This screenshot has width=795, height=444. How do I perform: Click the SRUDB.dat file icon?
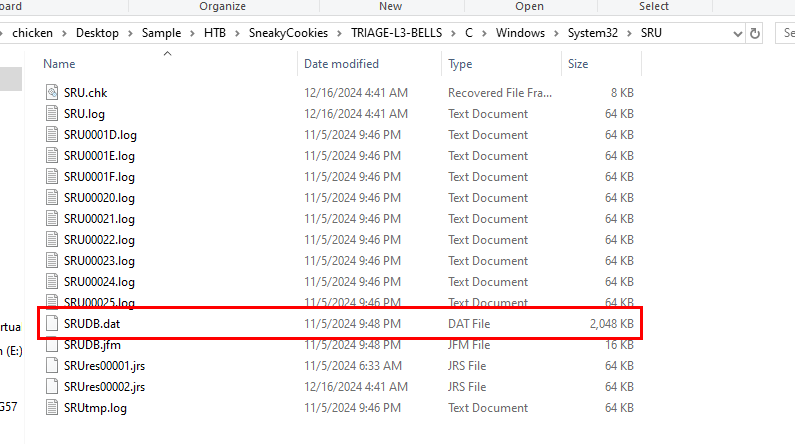pyautogui.click(x=53, y=324)
